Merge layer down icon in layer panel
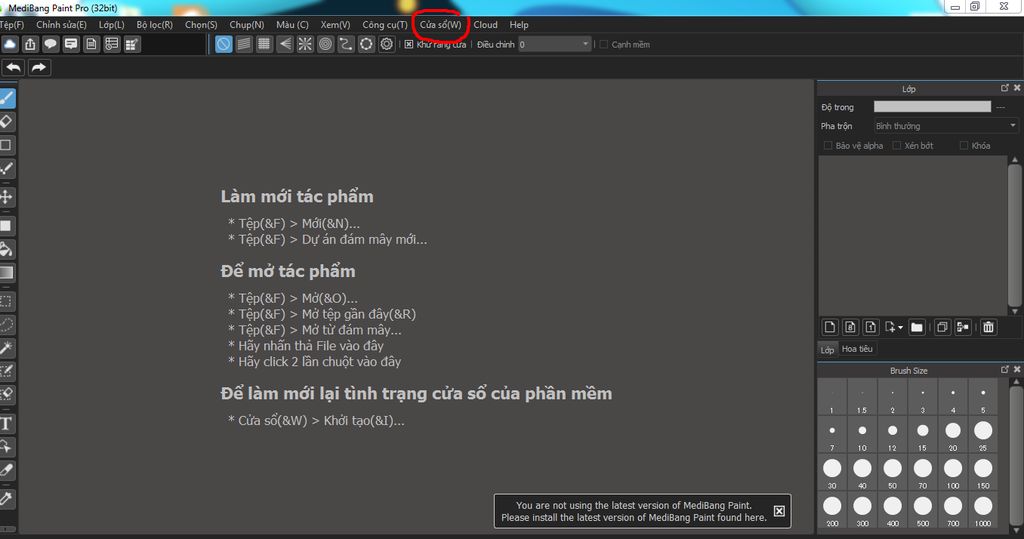The width and height of the screenshot is (1024, 539). [x=963, y=327]
